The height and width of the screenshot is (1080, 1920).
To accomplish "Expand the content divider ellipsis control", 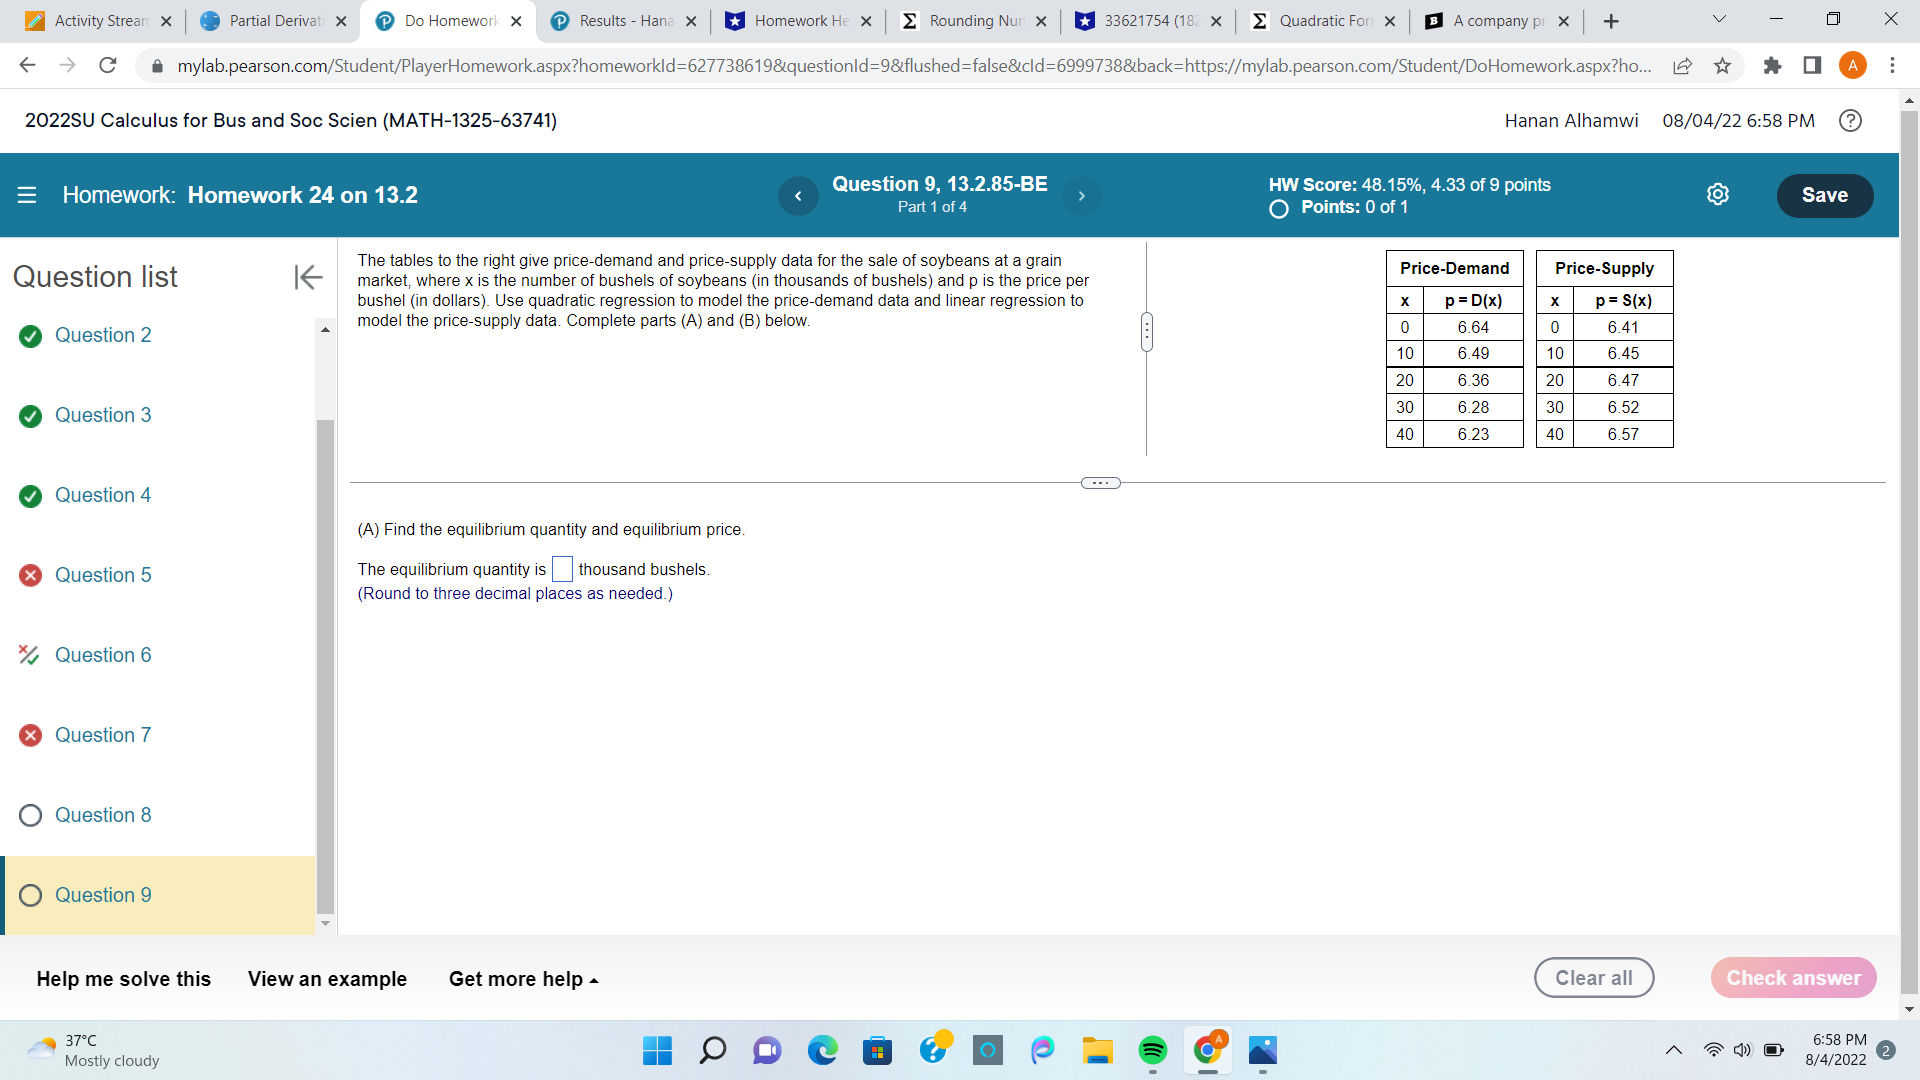I will coord(1100,483).
